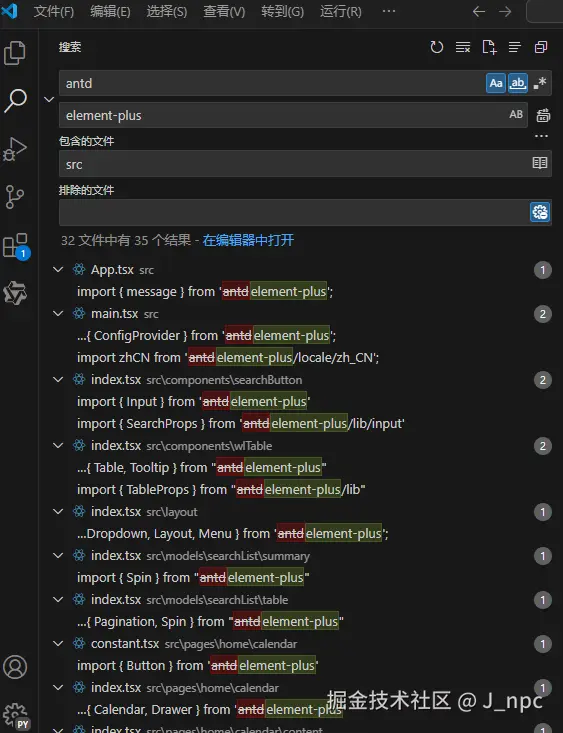Open the main.tsx file row

click(299, 313)
